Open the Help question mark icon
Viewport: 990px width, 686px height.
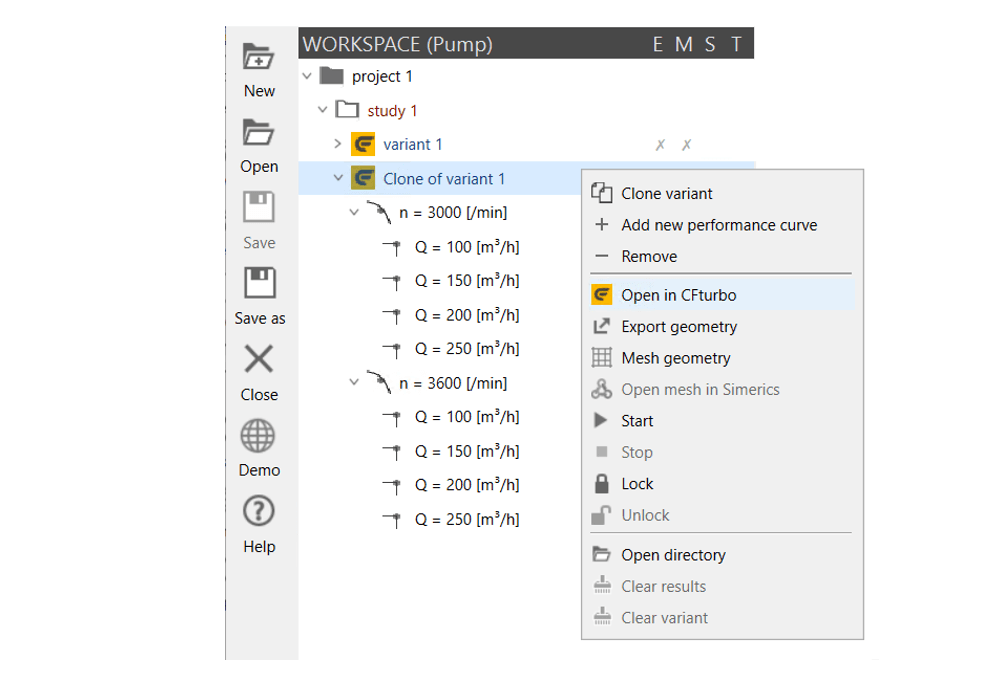259,511
